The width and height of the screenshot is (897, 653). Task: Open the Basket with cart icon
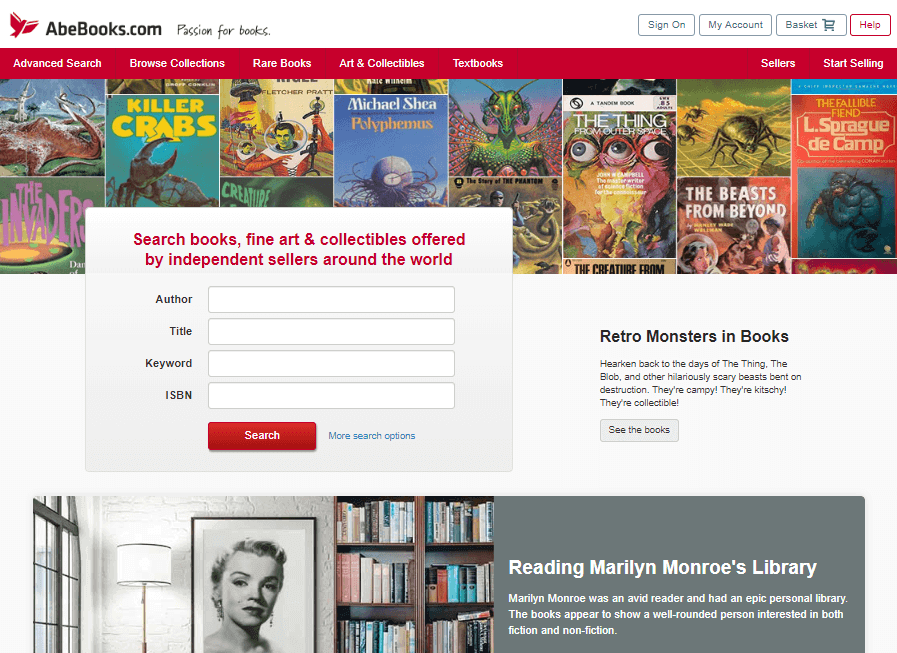[810, 25]
